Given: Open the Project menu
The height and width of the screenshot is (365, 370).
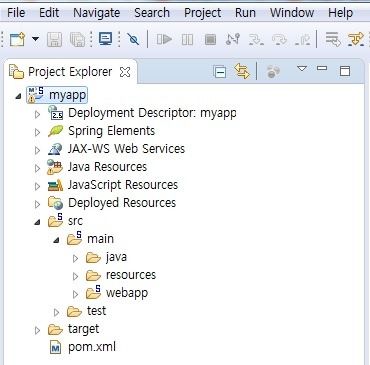Looking at the screenshot, I should (202, 13).
